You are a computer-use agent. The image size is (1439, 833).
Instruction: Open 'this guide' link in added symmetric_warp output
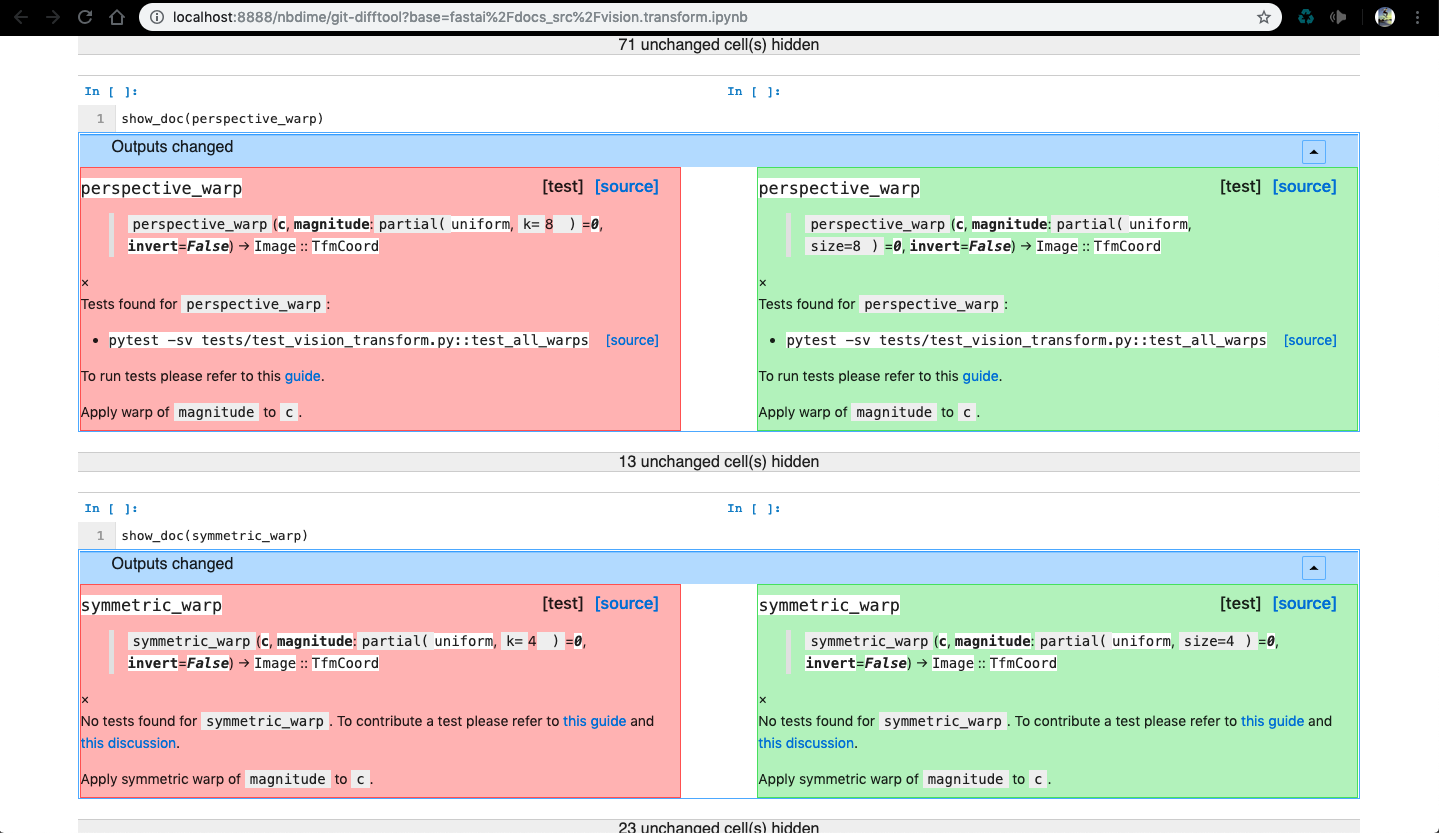click(x=1273, y=721)
